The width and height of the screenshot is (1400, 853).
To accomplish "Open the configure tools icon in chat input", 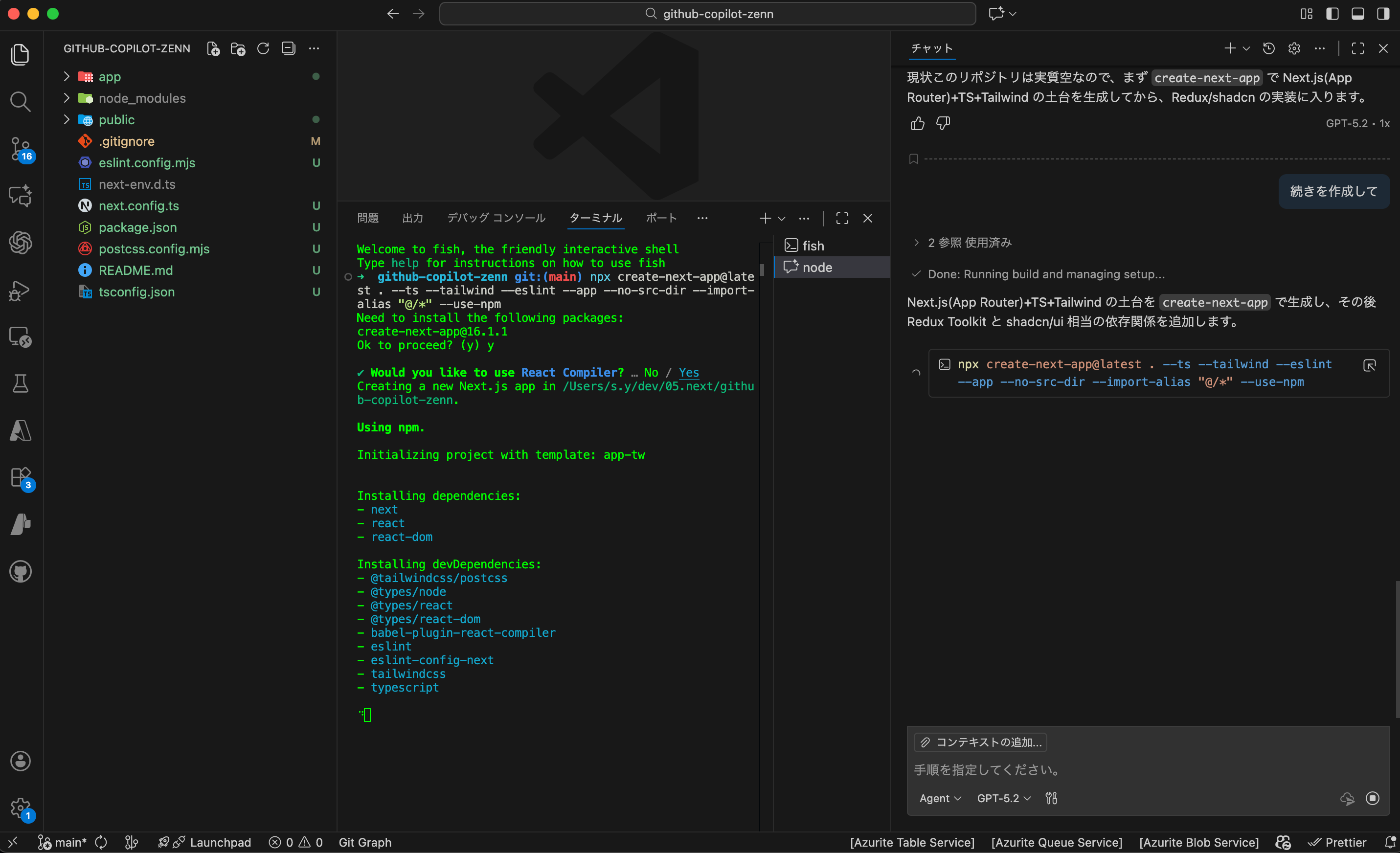I will pos(1051,798).
